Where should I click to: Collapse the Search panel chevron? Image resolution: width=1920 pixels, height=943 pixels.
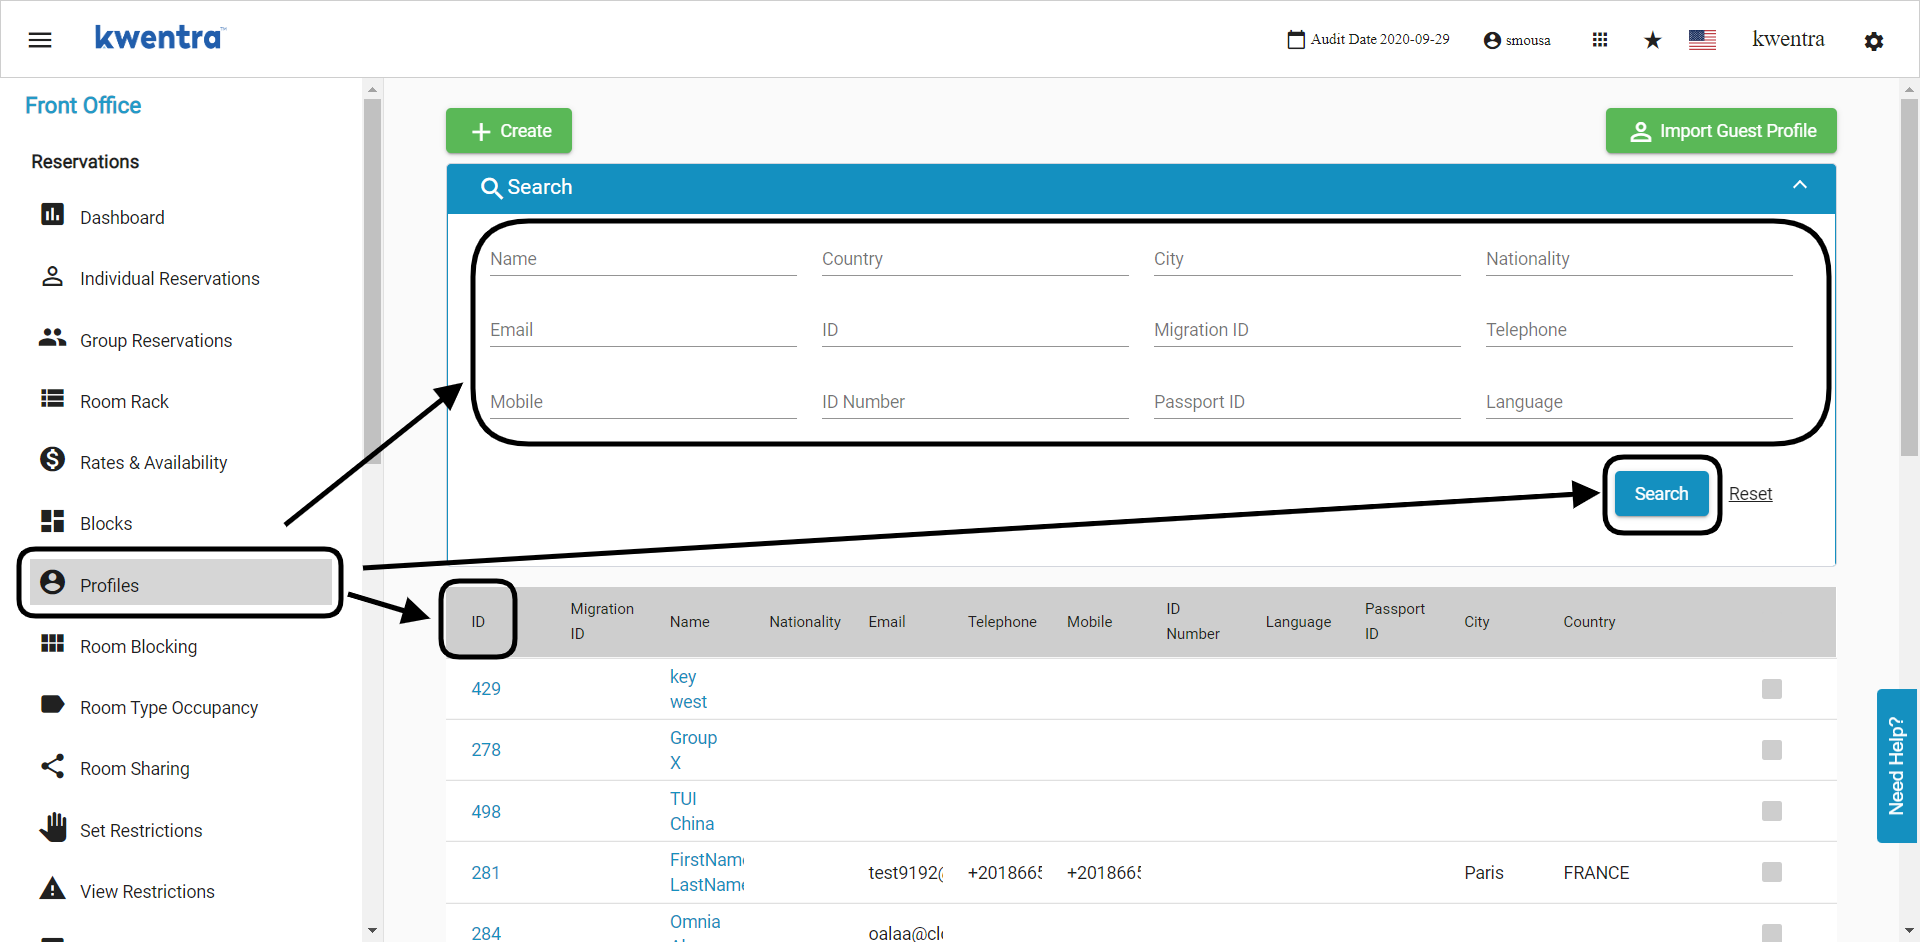point(1800,185)
